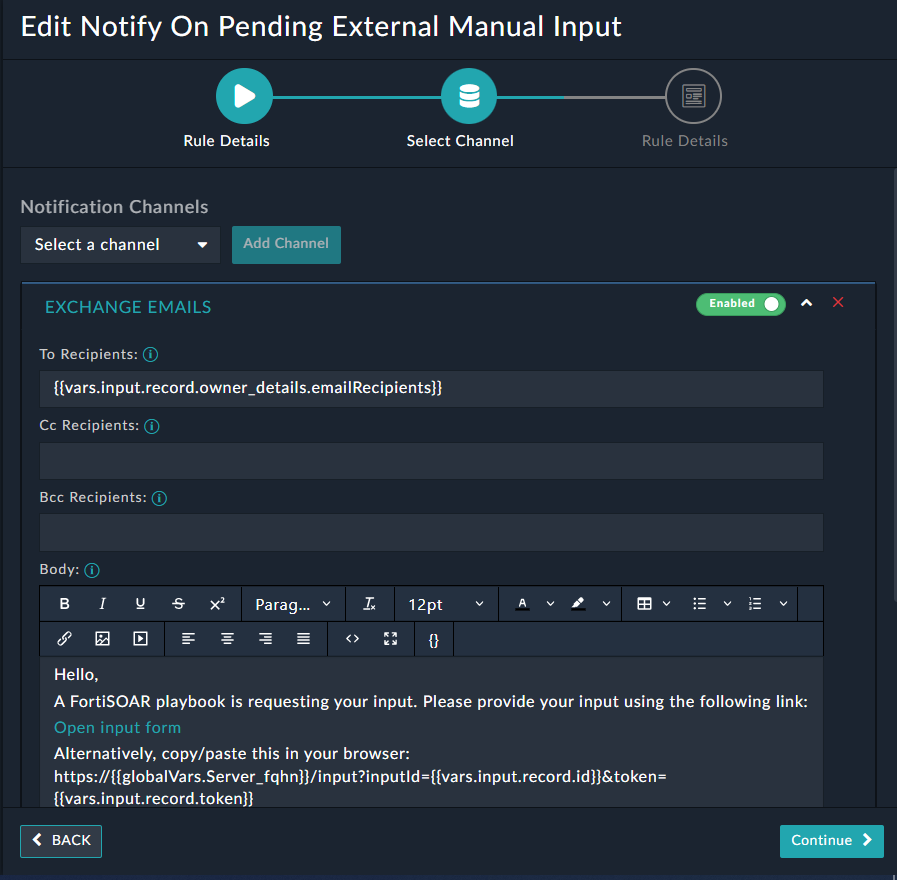Toggle bold formatting in body editor
Image resolution: width=897 pixels, height=880 pixels.
(65, 604)
